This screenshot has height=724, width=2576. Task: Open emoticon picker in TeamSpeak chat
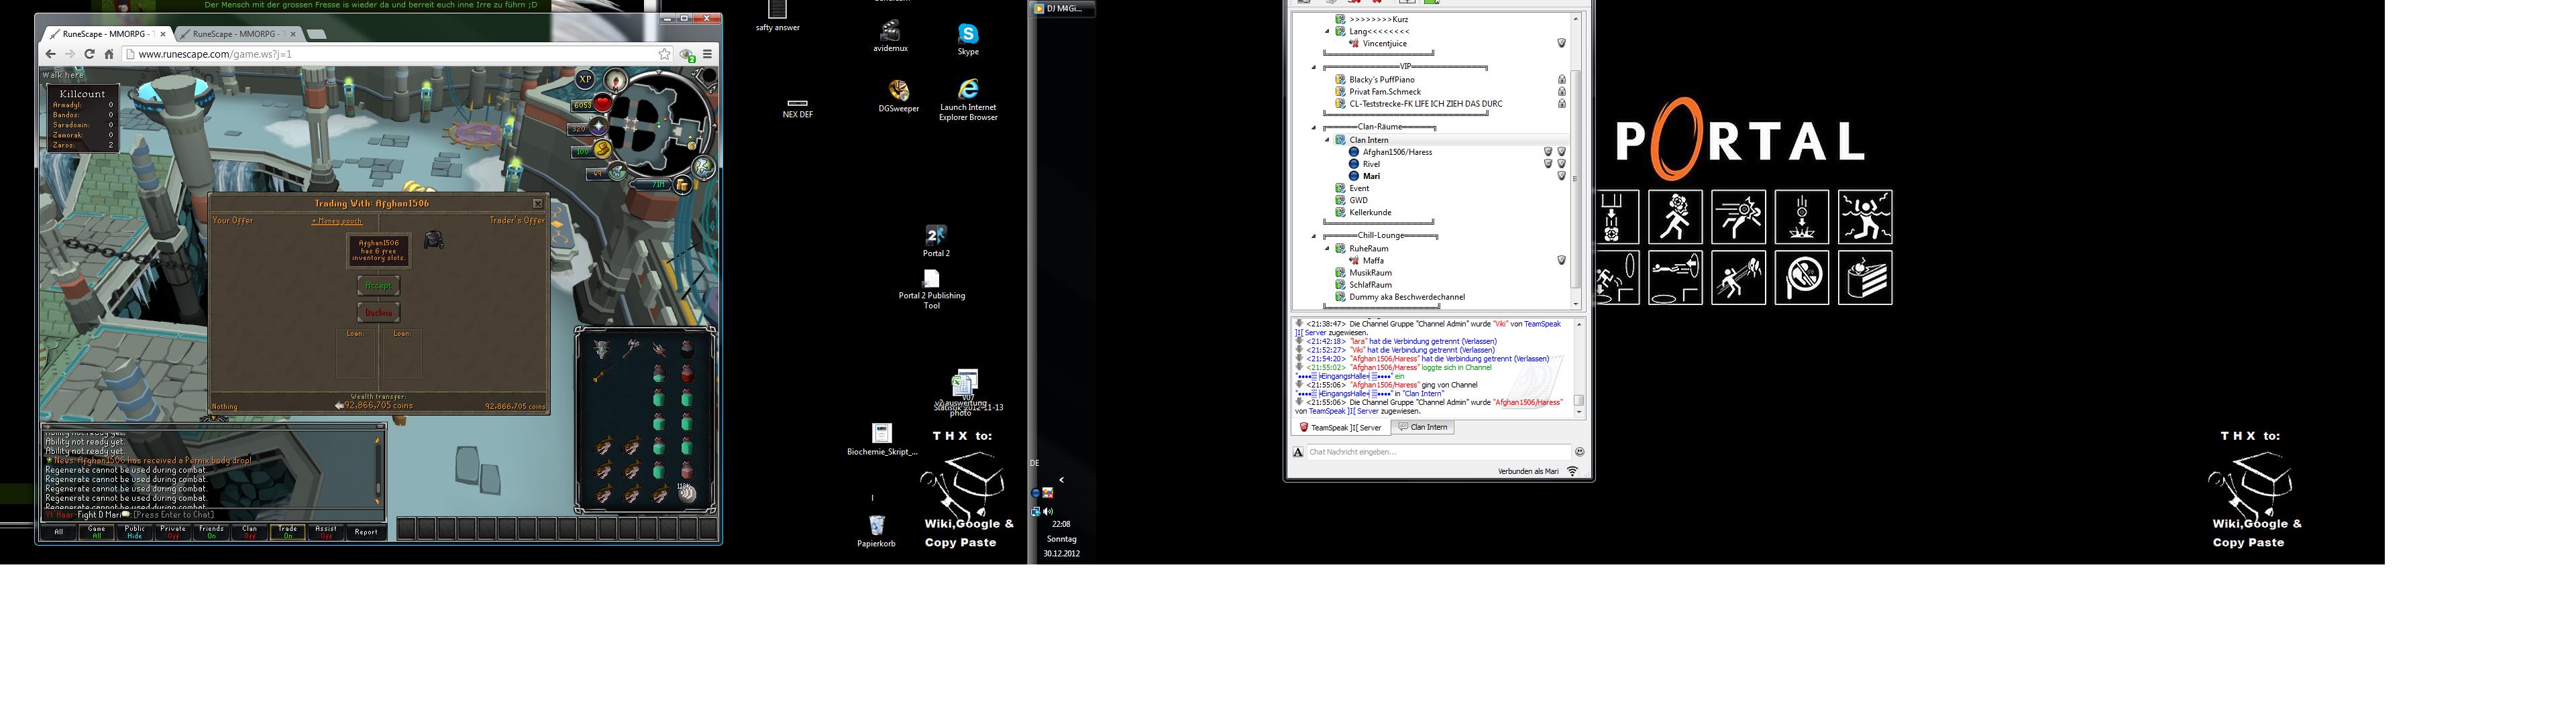tap(1579, 452)
